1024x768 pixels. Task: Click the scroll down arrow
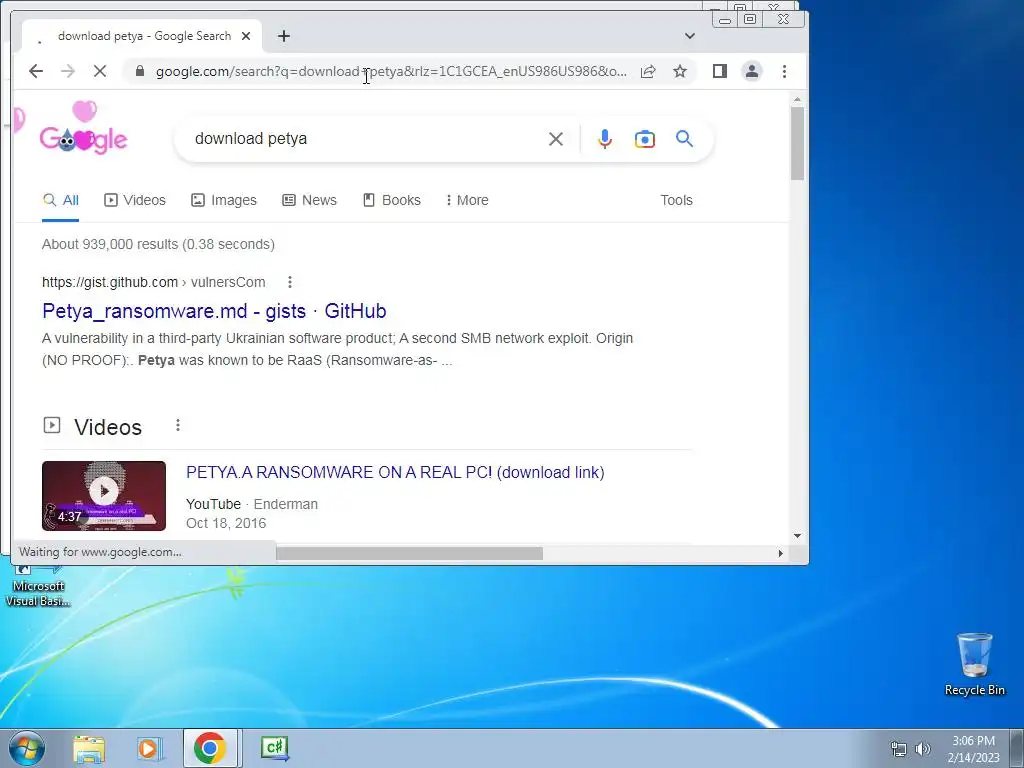(x=797, y=536)
